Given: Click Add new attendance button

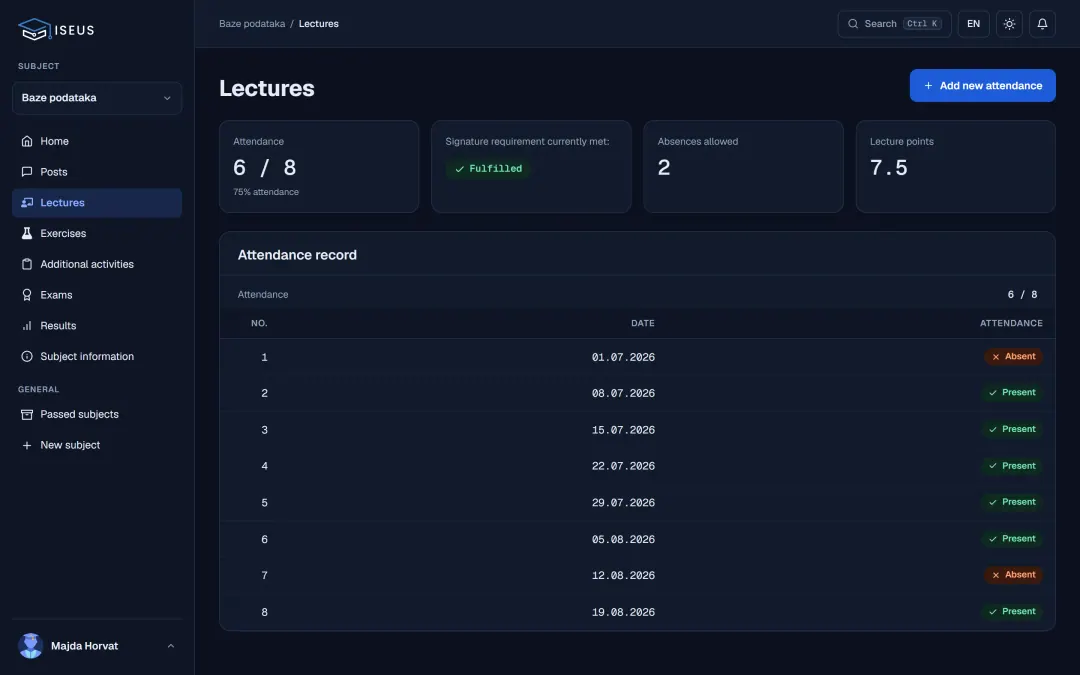Looking at the screenshot, I should [982, 85].
